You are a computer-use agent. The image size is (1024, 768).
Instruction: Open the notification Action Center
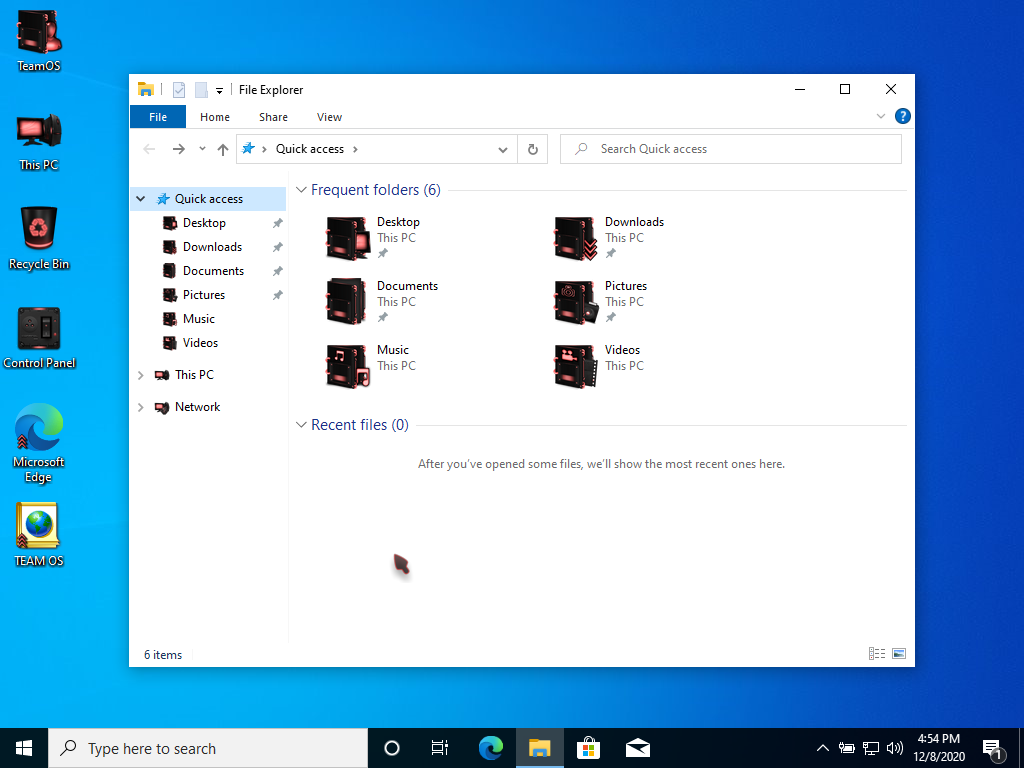(994, 750)
